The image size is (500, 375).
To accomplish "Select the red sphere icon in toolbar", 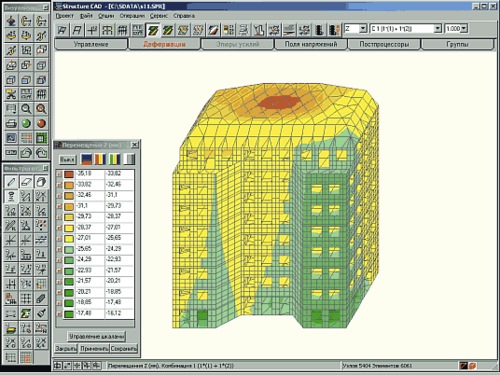I will (x=41, y=124).
